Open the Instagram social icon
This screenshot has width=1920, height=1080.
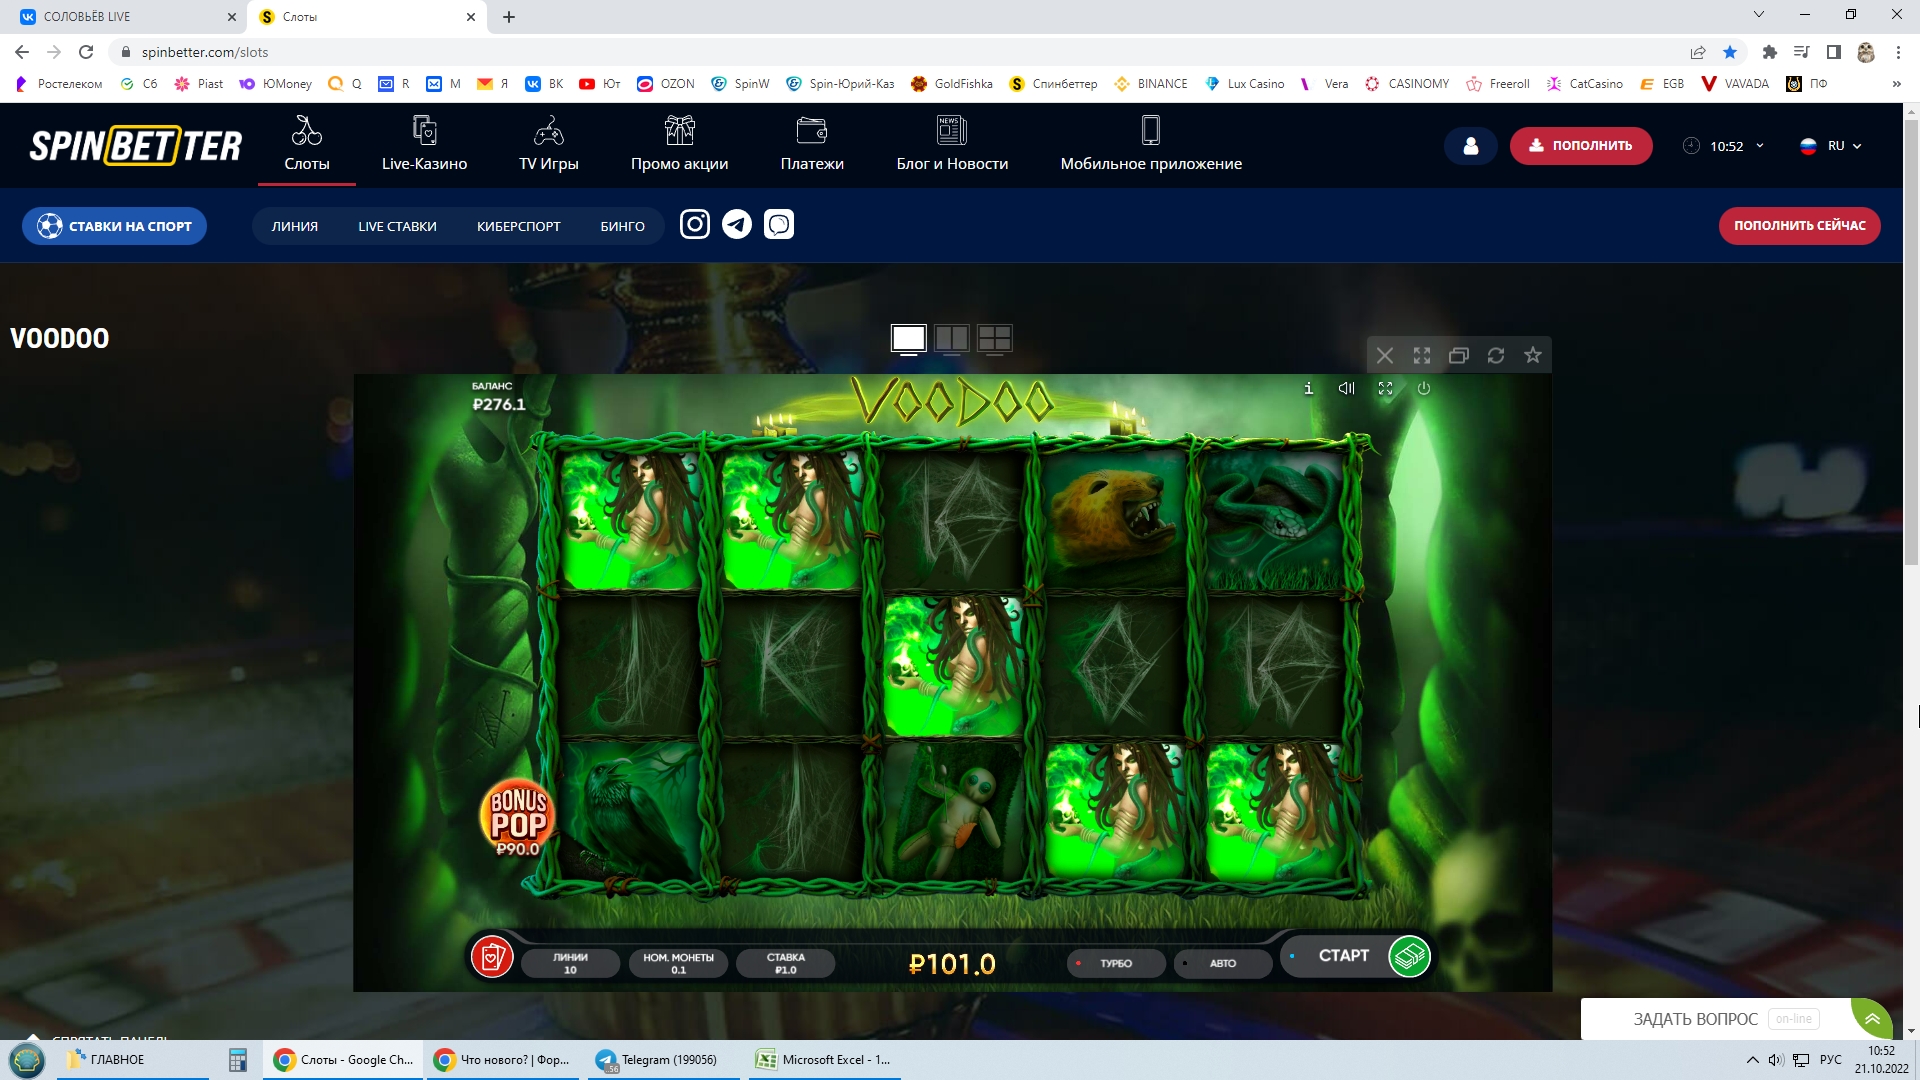tap(695, 225)
